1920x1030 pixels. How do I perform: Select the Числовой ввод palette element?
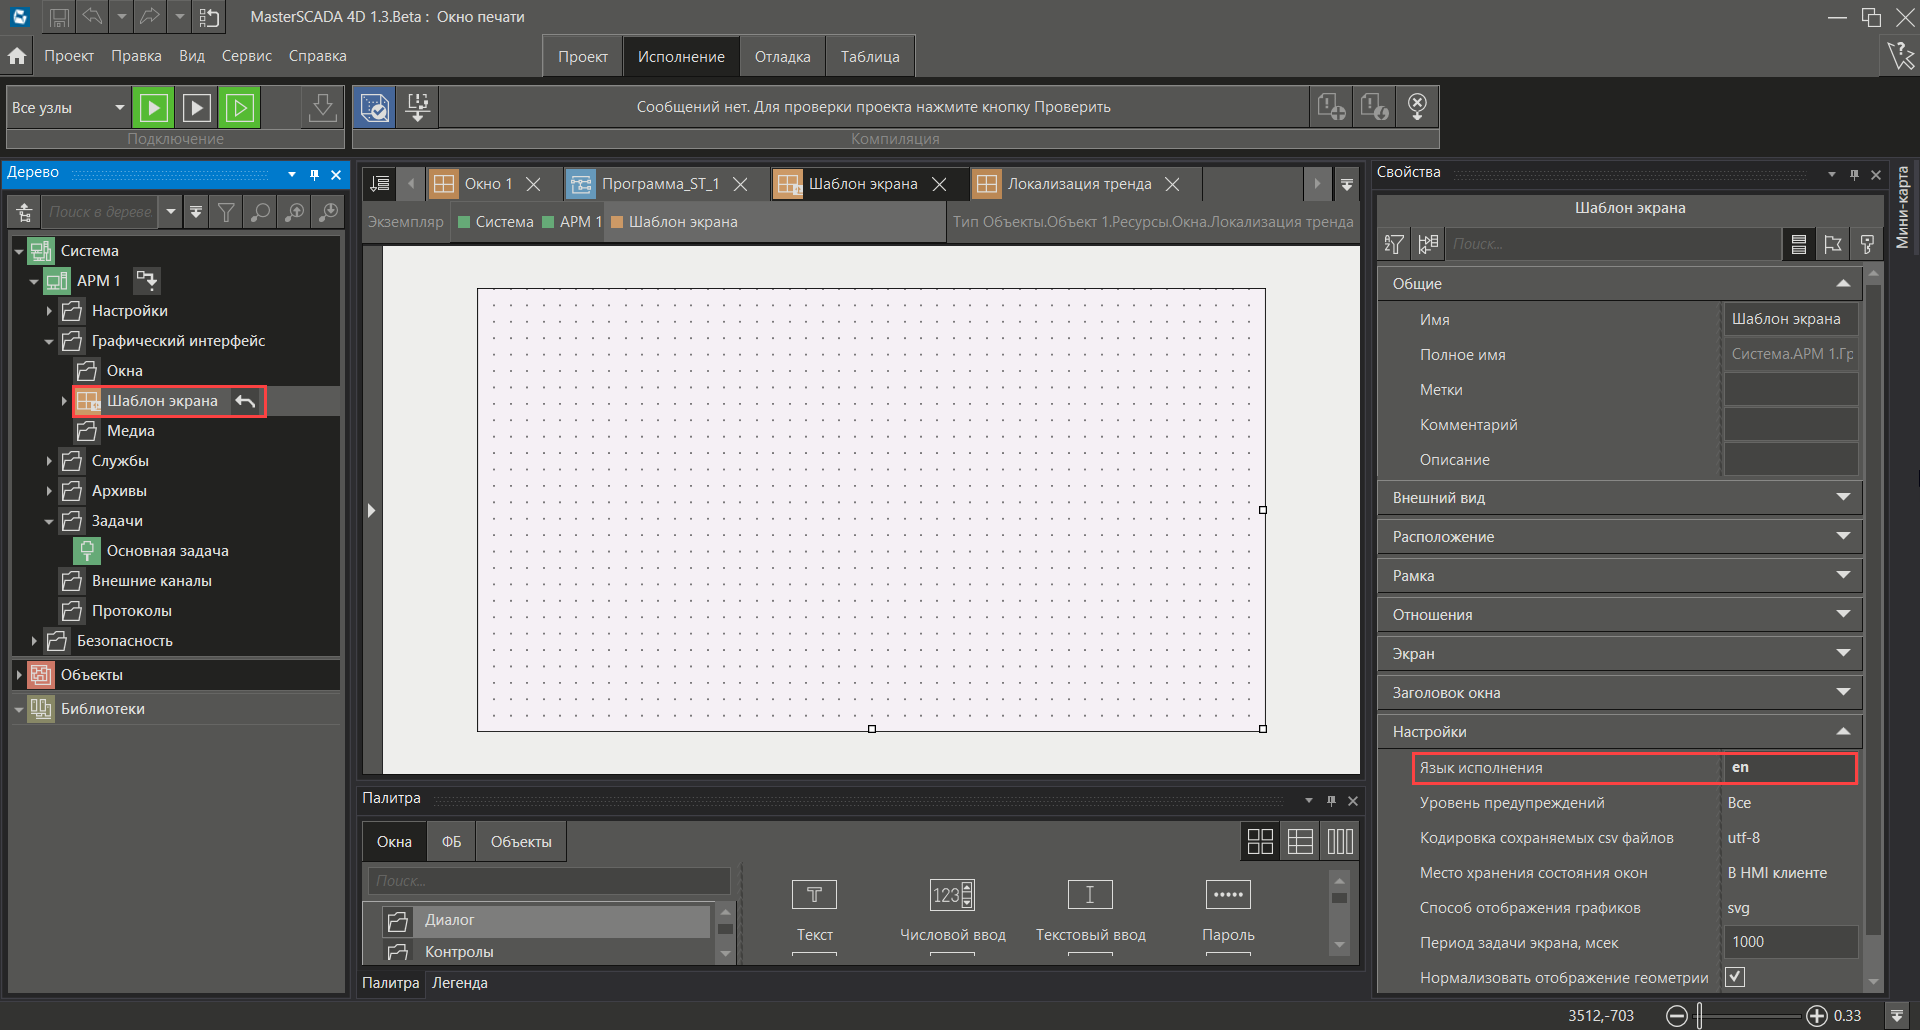(952, 908)
